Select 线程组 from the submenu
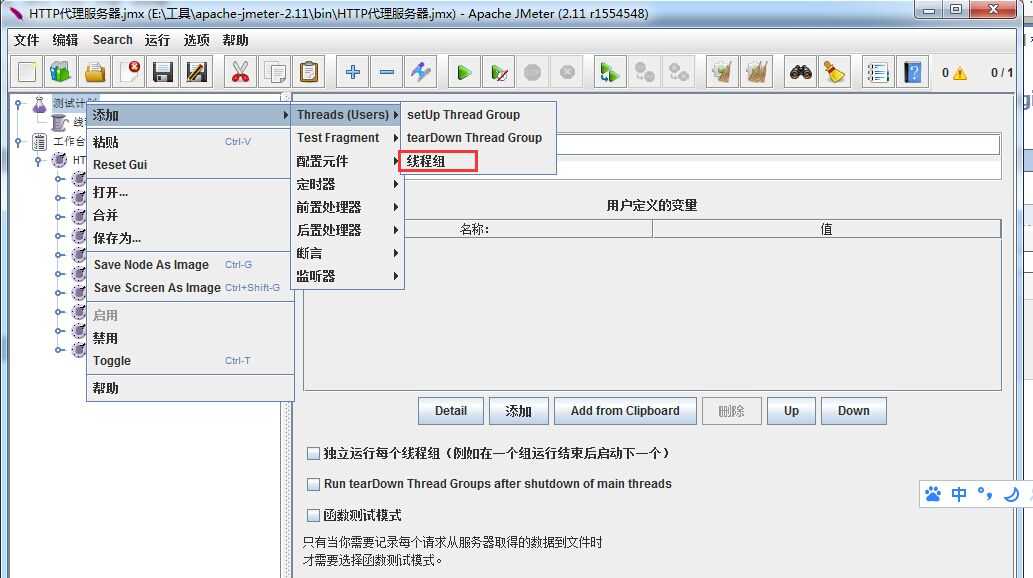Screen dimensions: 1033x578 438,161
